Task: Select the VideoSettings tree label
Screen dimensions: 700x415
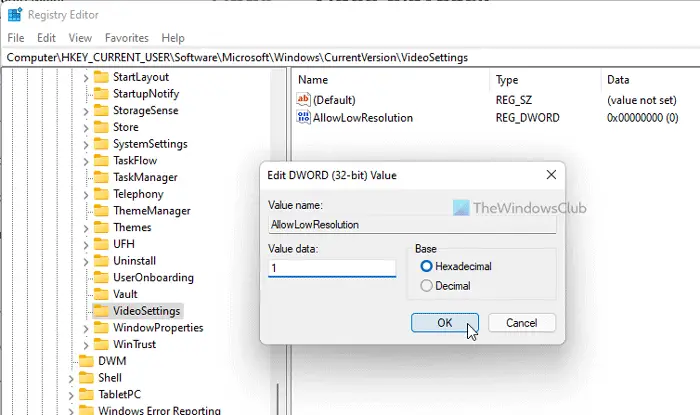Action: pos(146,311)
